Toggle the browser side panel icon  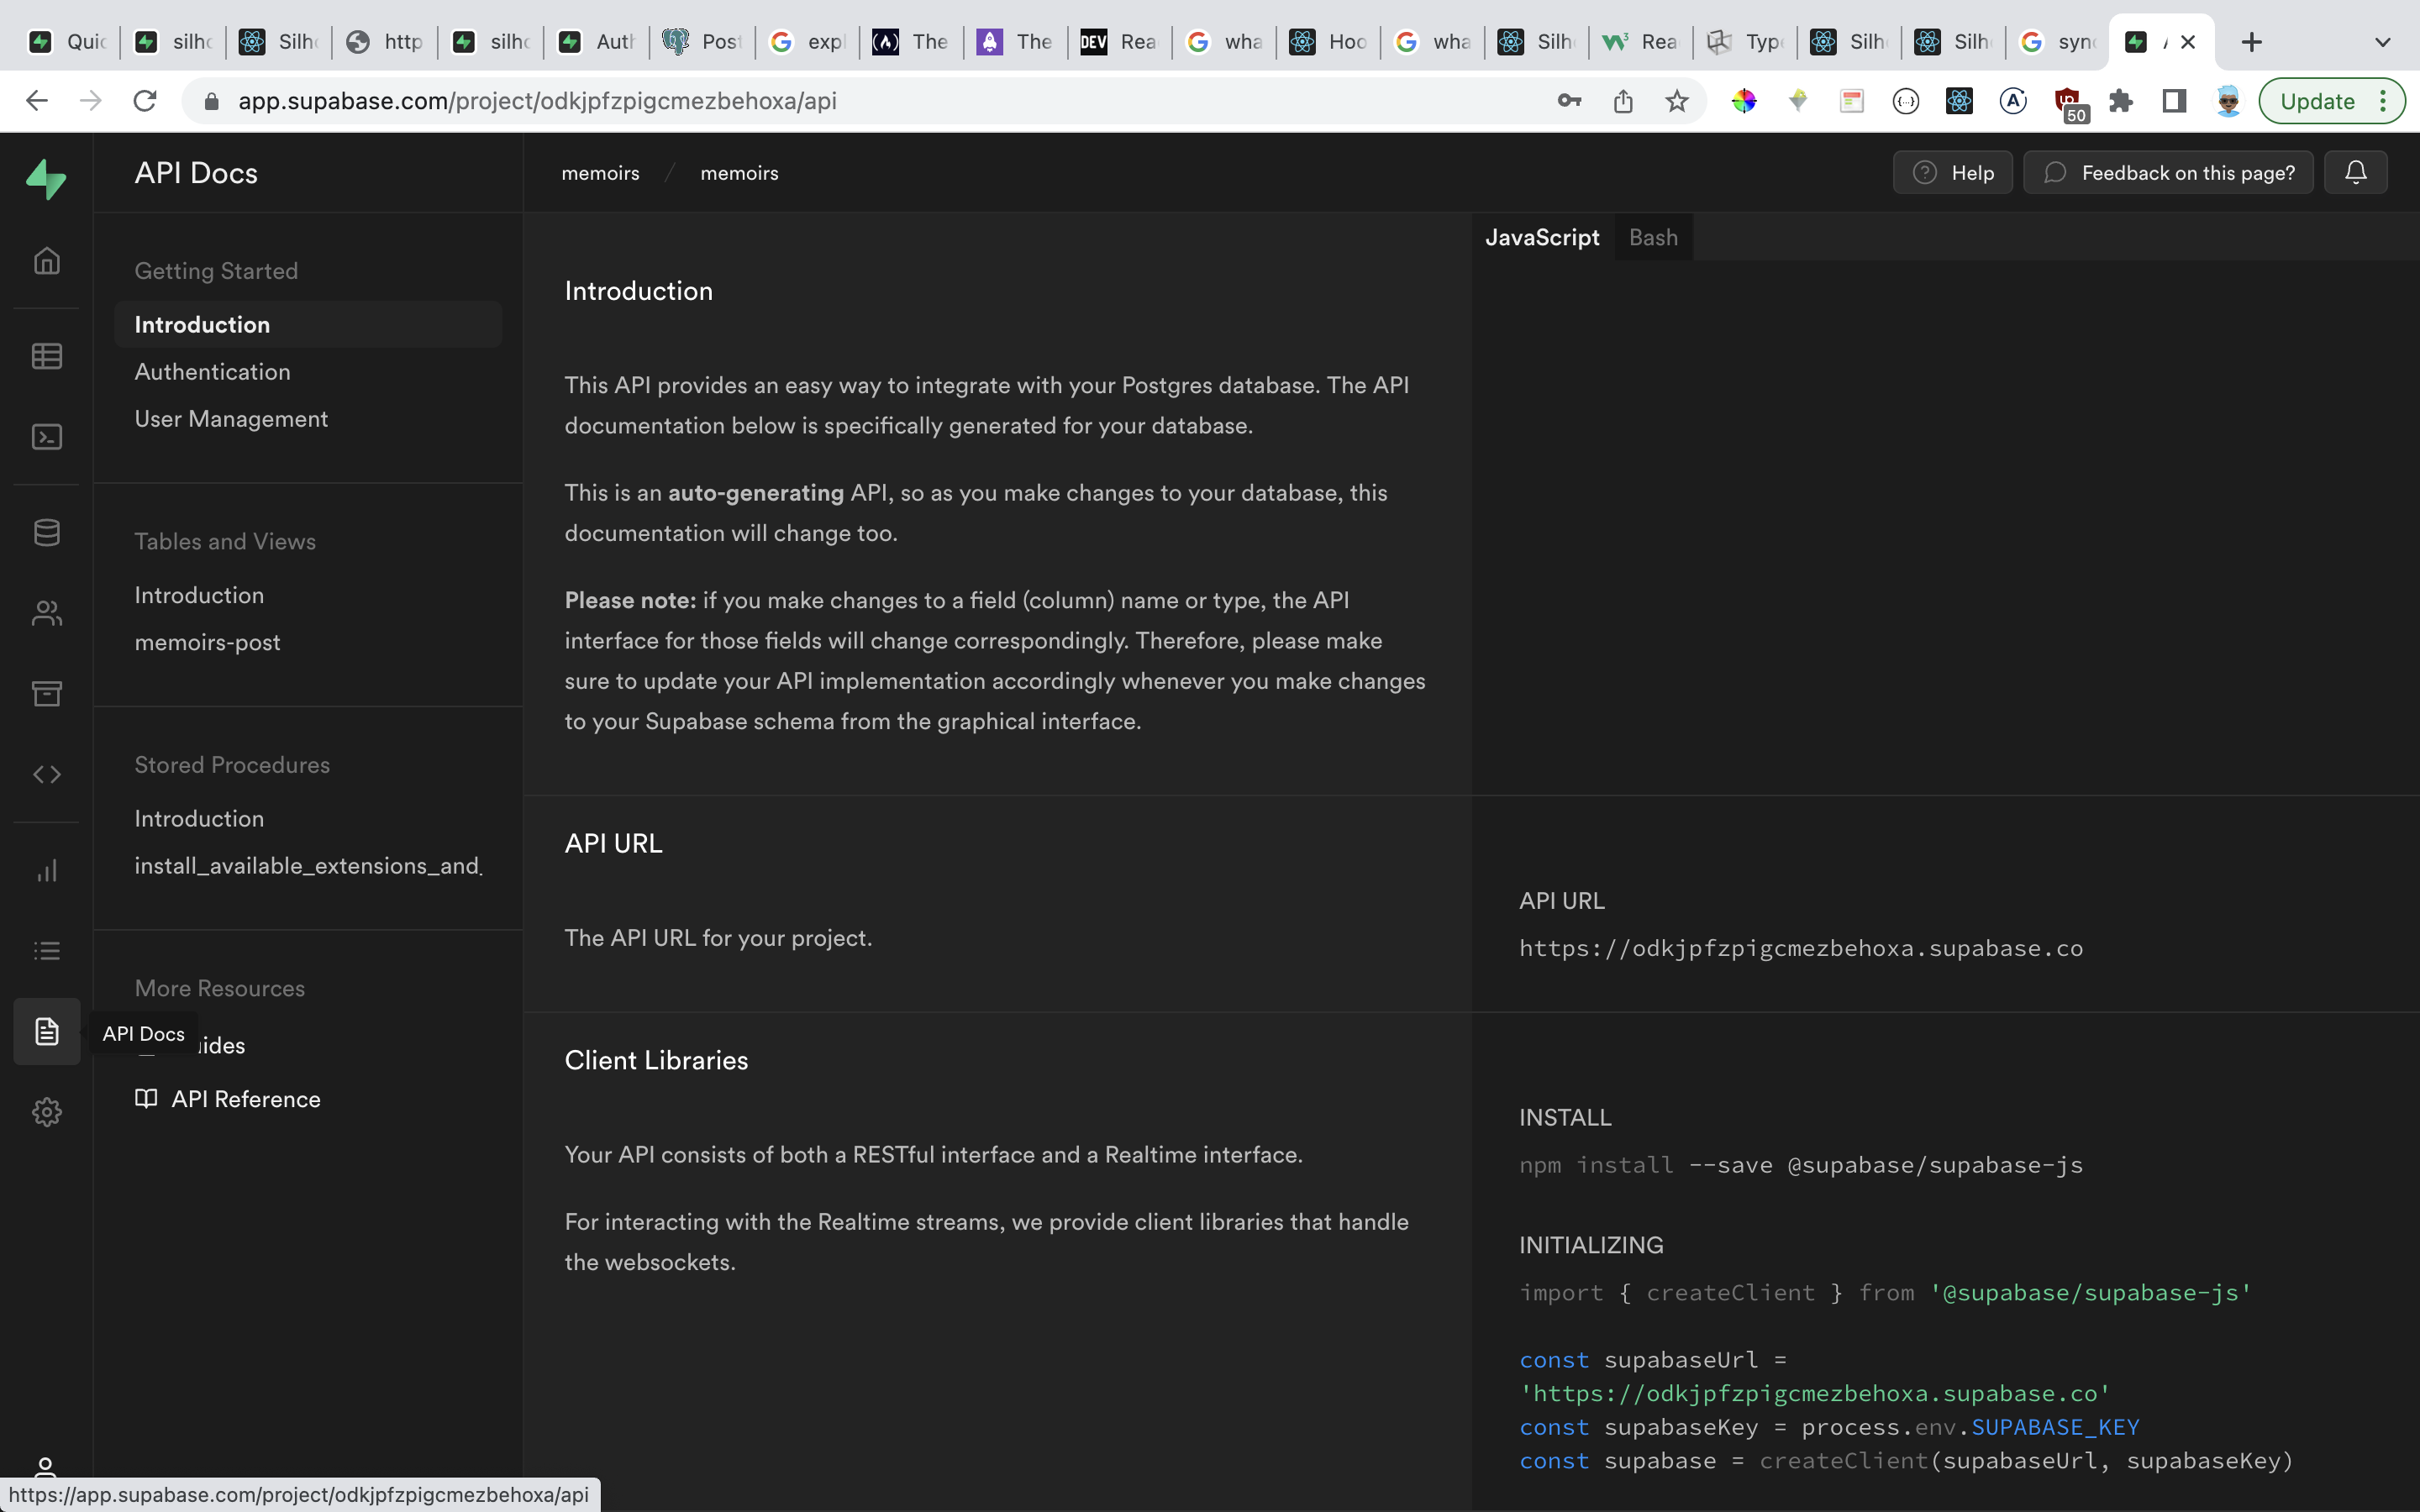point(2174,100)
